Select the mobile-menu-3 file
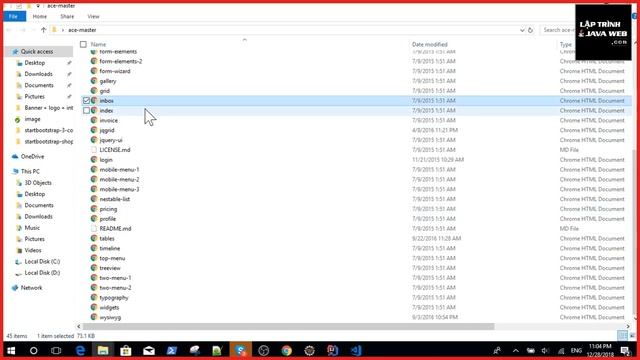This screenshot has width=640, height=360. tap(119, 189)
